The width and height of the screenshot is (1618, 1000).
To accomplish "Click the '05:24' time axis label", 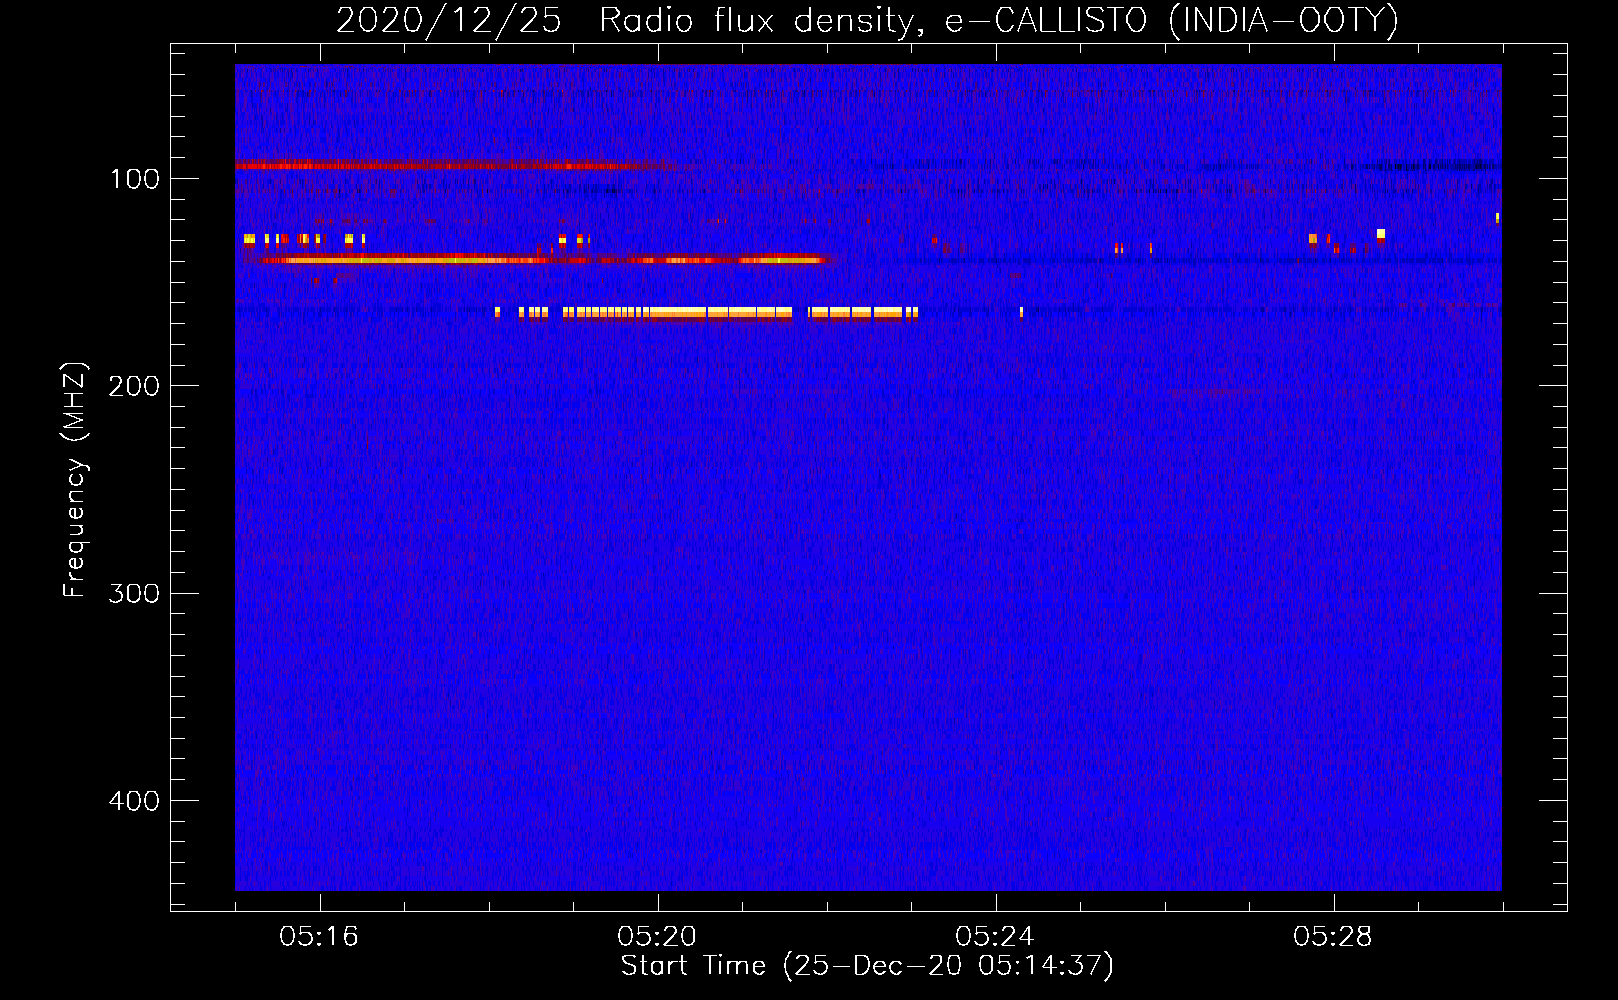I will (x=995, y=937).
